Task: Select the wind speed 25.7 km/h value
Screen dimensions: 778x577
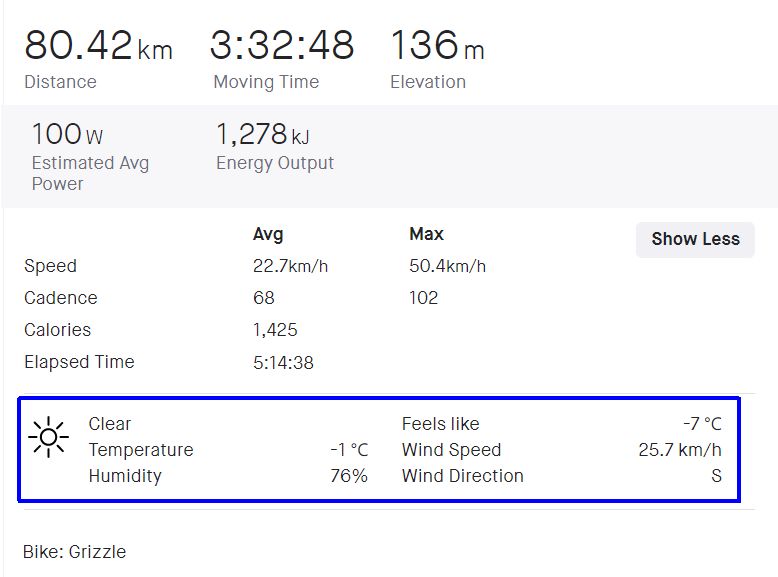Action: [680, 450]
